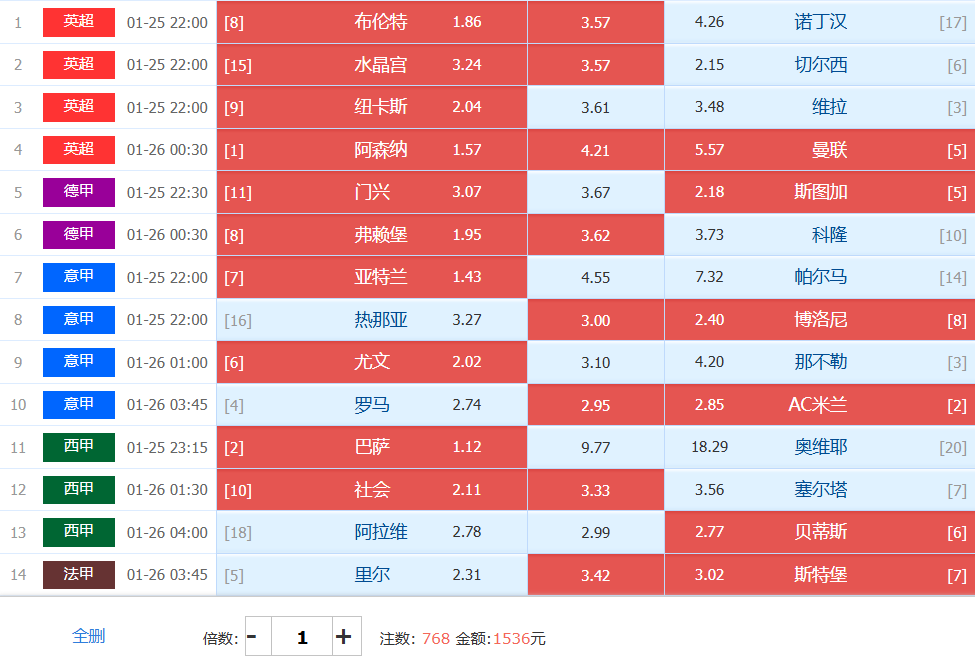The image size is (975, 657).
Task: Click the 全删 delete-all link
Action: coord(89,636)
